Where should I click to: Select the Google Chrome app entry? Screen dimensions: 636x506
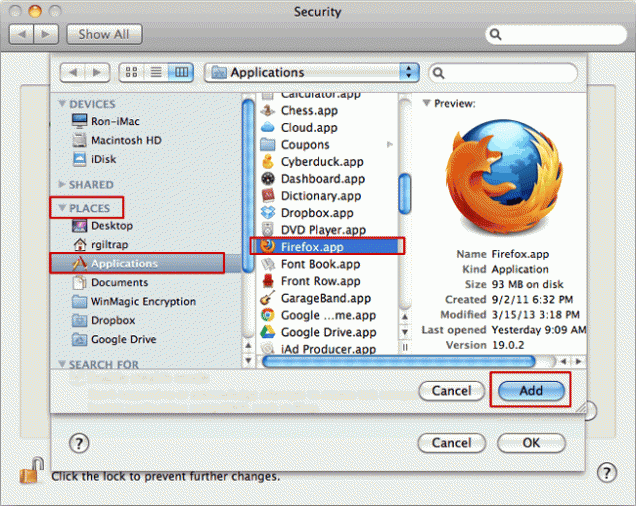(318, 315)
